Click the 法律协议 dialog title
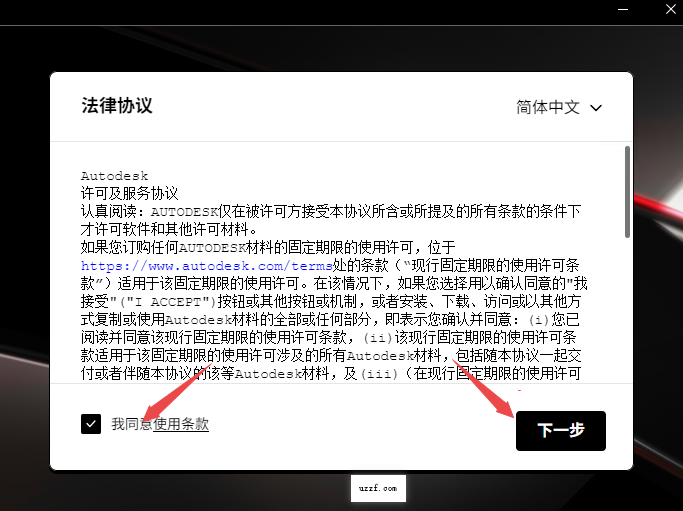 pyautogui.click(x=117, y=106)
